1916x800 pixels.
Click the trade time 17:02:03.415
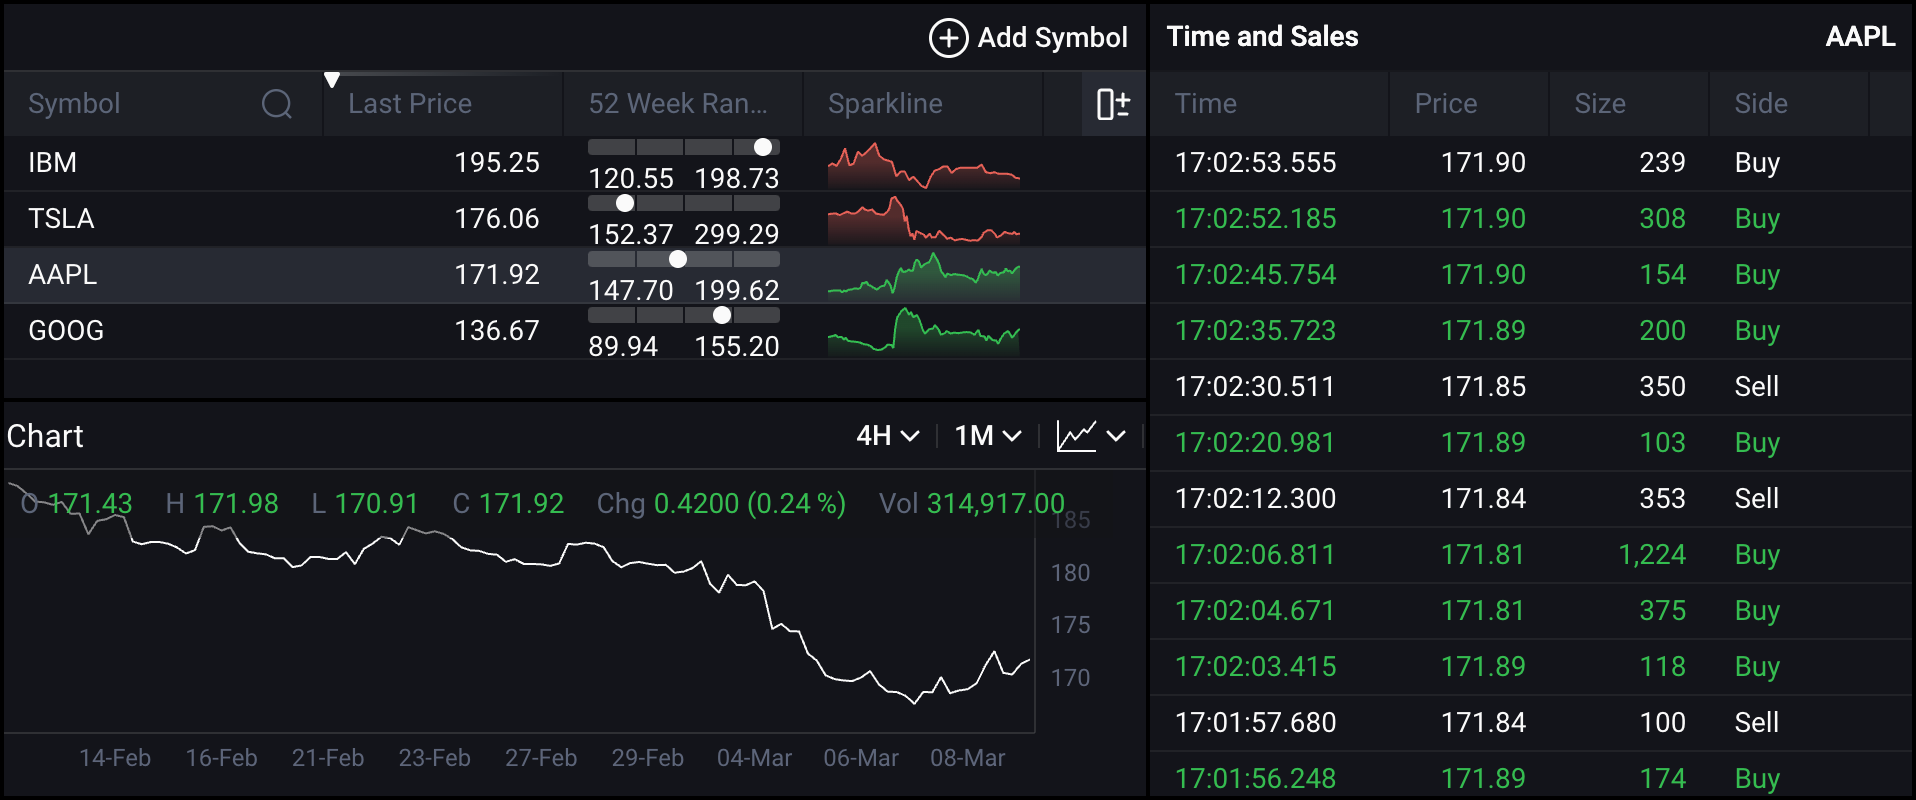(1255, 667)
